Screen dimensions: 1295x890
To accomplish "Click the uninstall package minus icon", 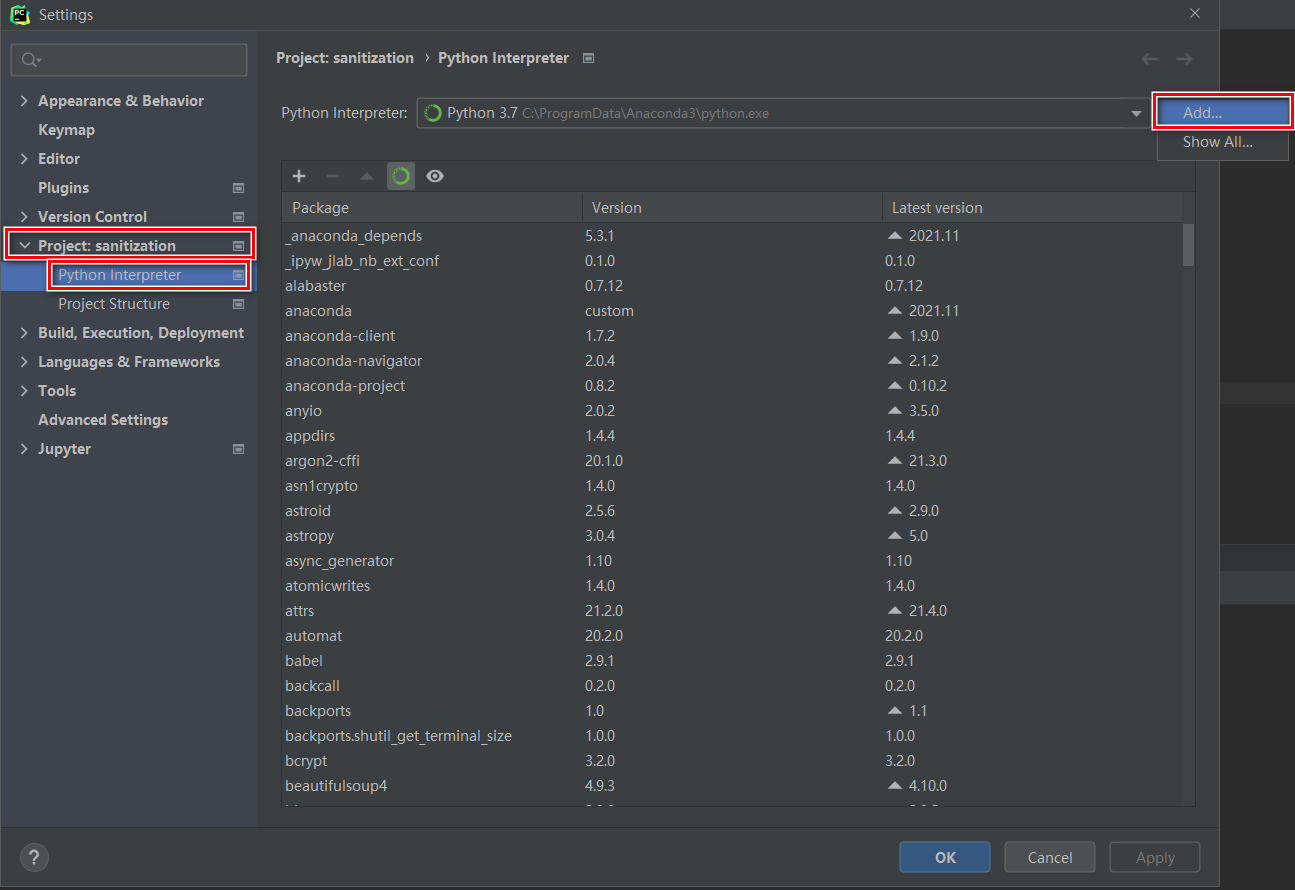I will pos(333,176).
